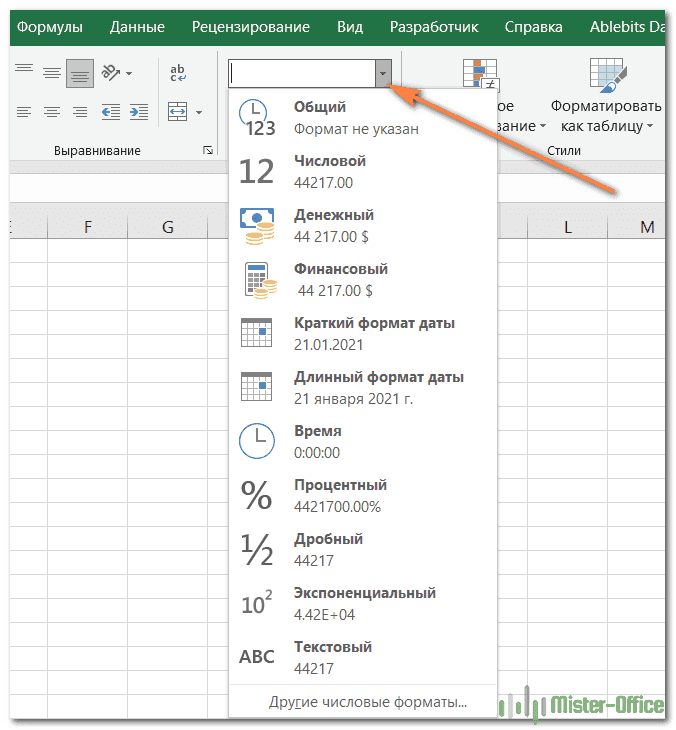The height and width of the screenshot is (730, 676).
Task: Switch to the Разработчик tab
Action: tap(434, 27)
